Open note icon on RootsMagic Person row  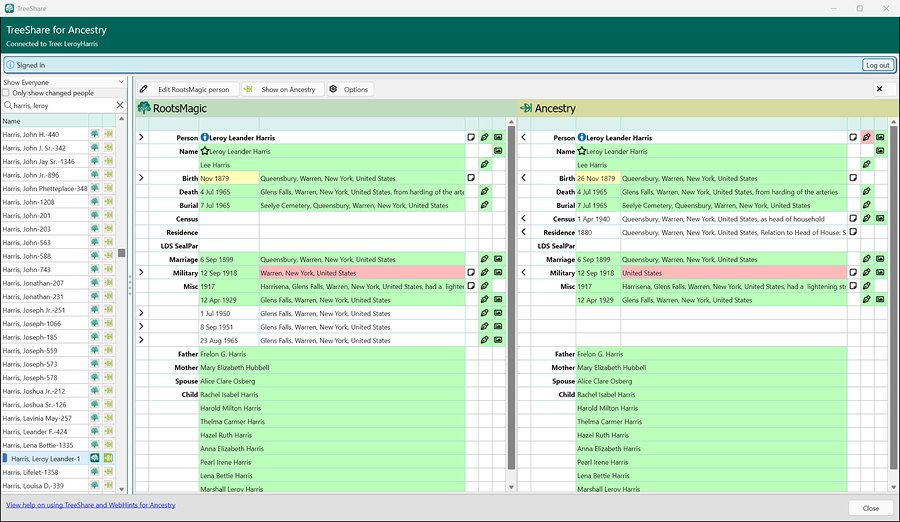tap(471, 137)
